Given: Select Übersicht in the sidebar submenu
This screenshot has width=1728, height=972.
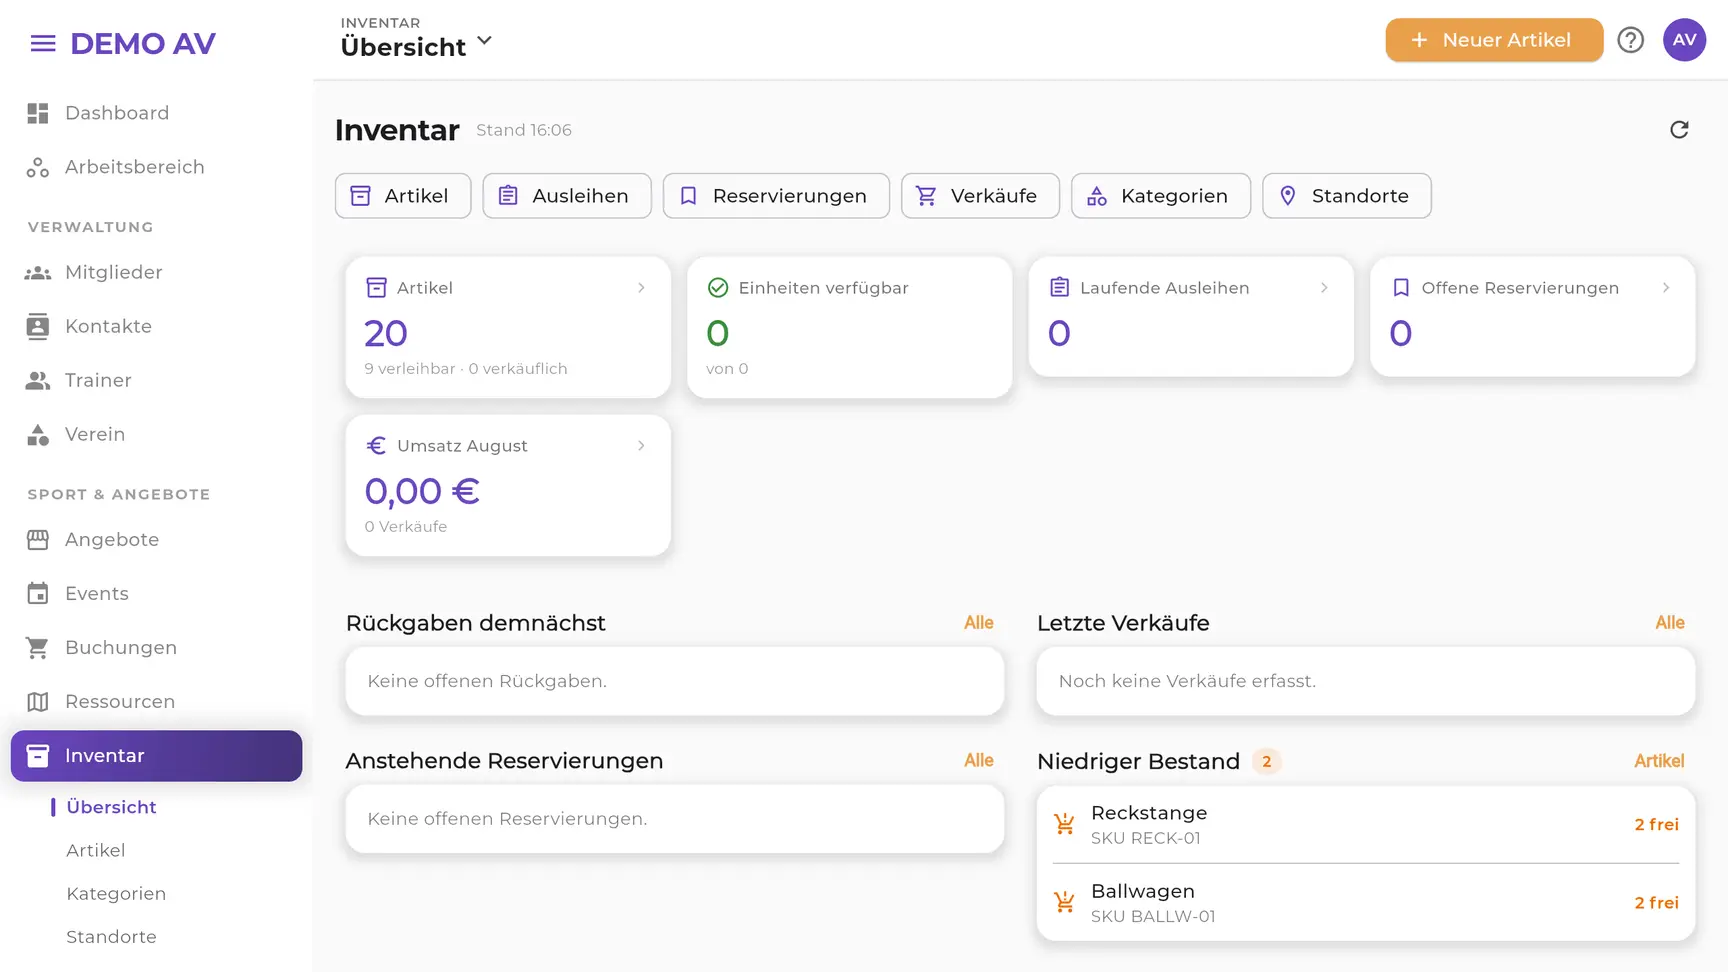Looking at the screenshot, I should click(x=111, y=807).
